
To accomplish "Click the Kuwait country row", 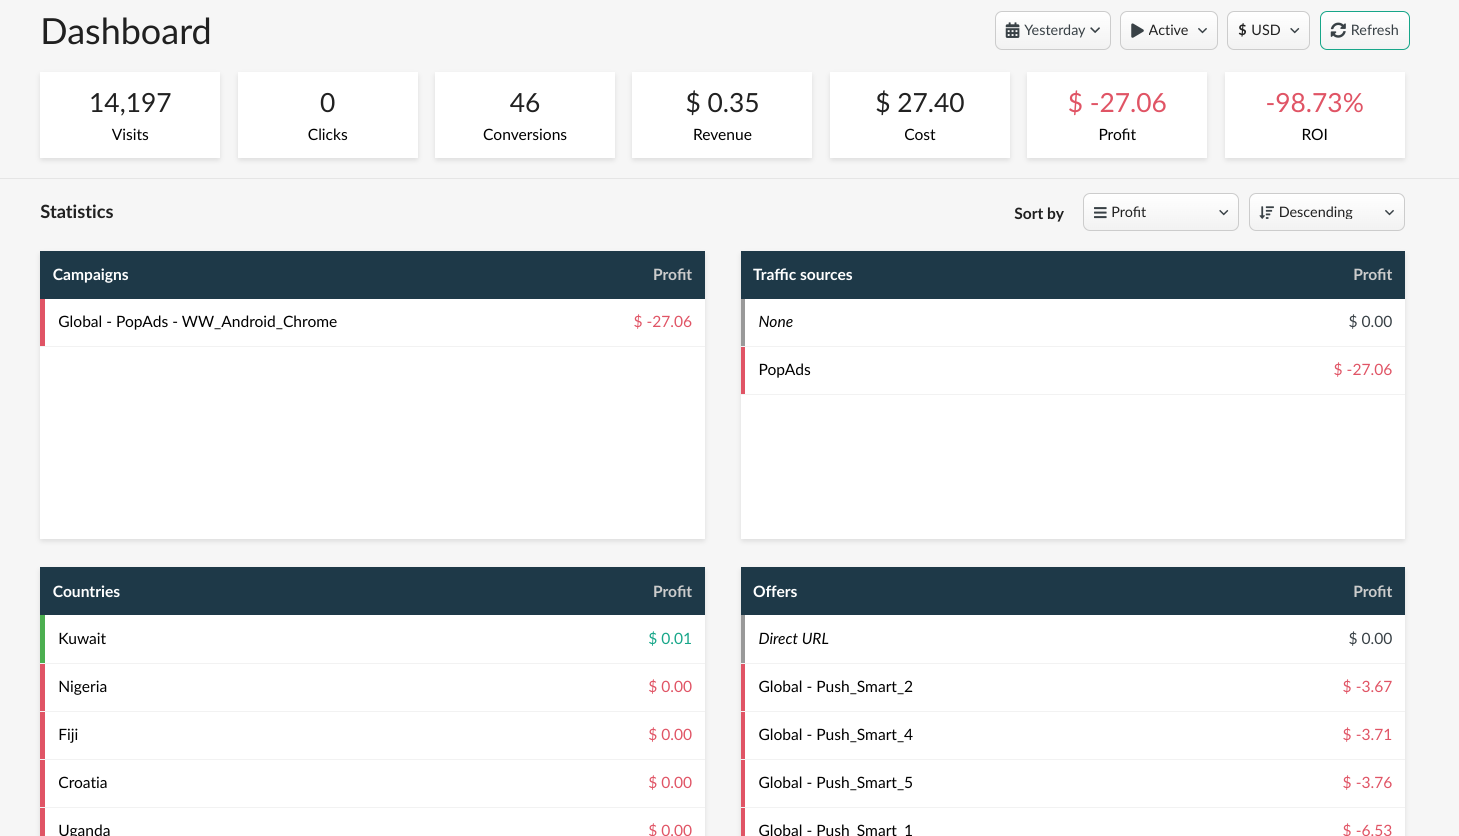I will click(82, 639).
